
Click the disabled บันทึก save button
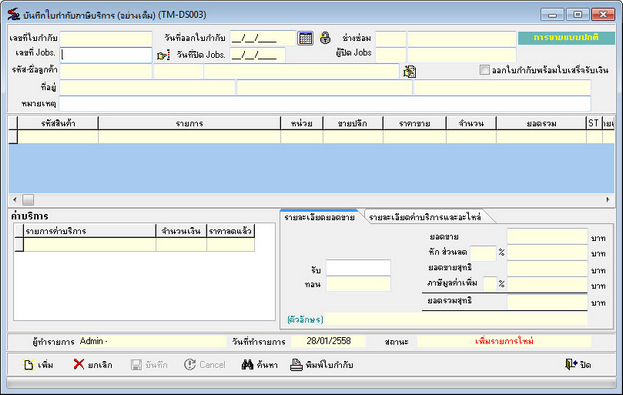(149, 364)
